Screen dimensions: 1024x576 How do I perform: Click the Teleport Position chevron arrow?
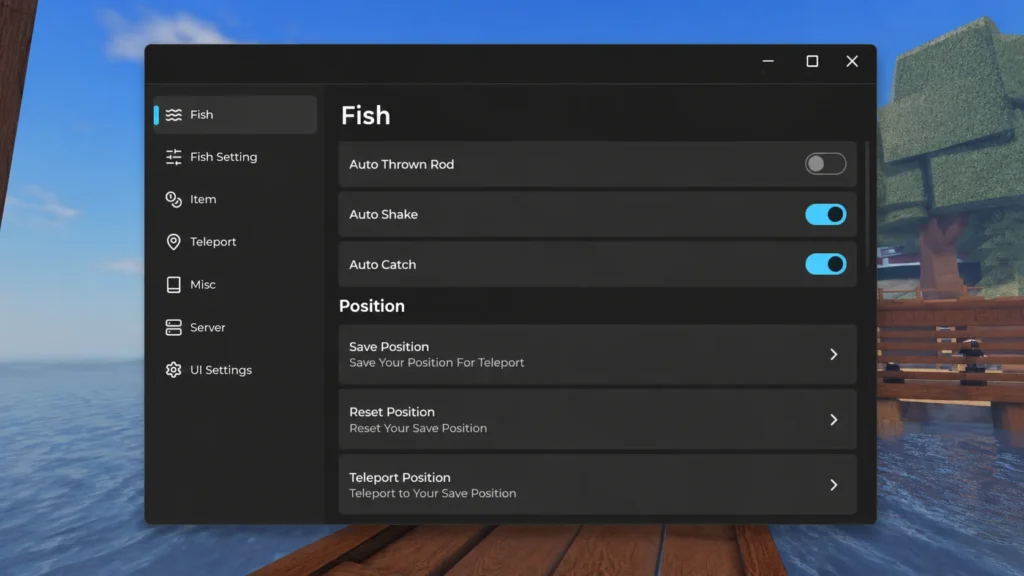click(833, 485)
